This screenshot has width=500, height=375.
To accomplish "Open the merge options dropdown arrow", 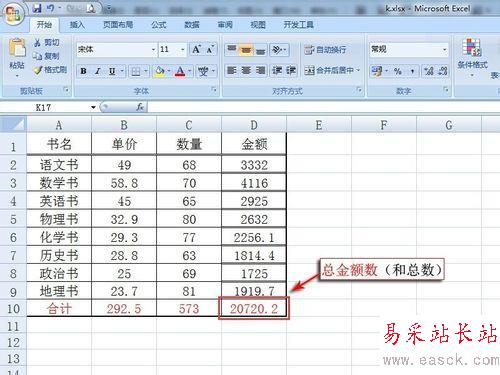I will pos(358,71).
